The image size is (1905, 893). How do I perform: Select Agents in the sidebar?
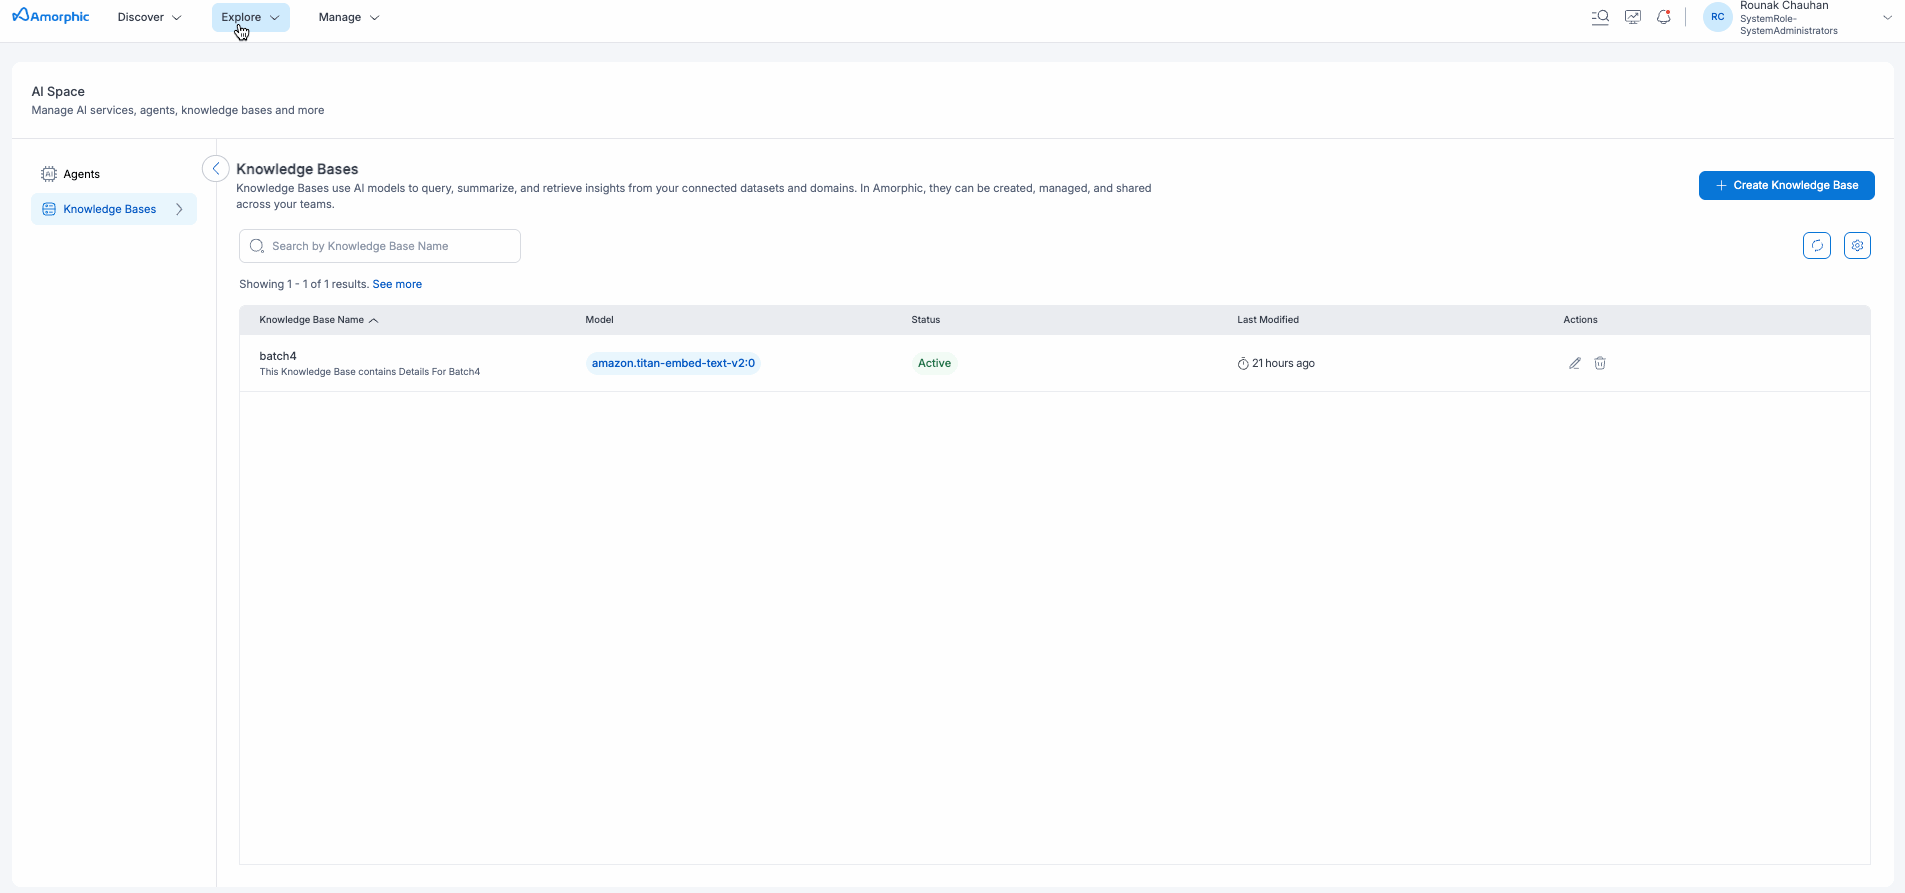[x=81, y=174]
